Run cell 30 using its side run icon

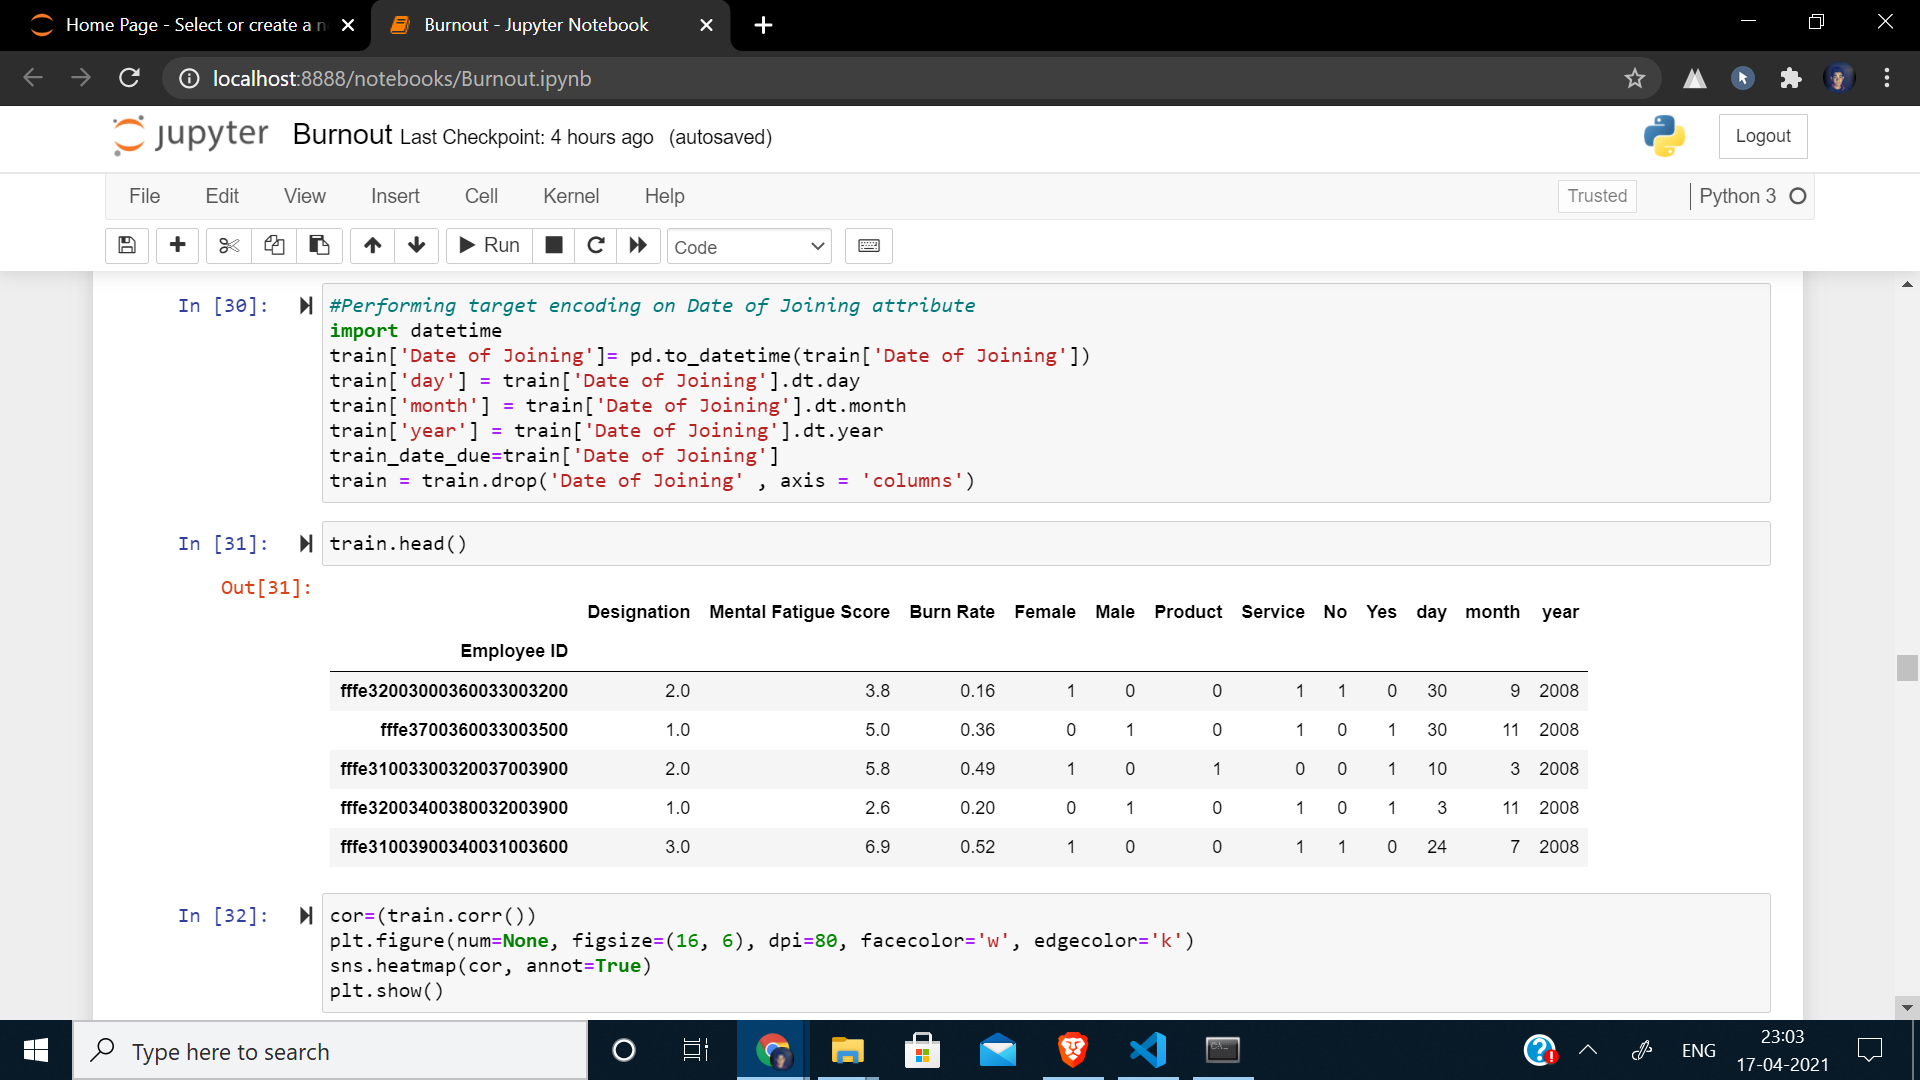point(306,305)
